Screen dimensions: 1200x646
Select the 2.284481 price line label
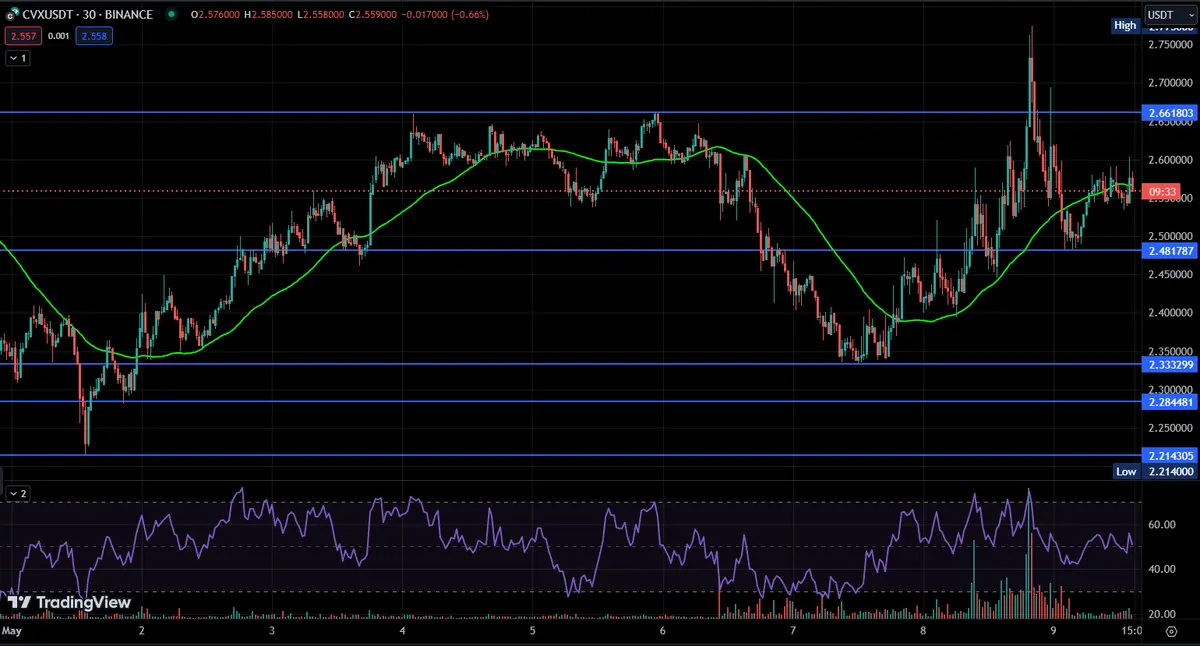tap(1169, 402)
